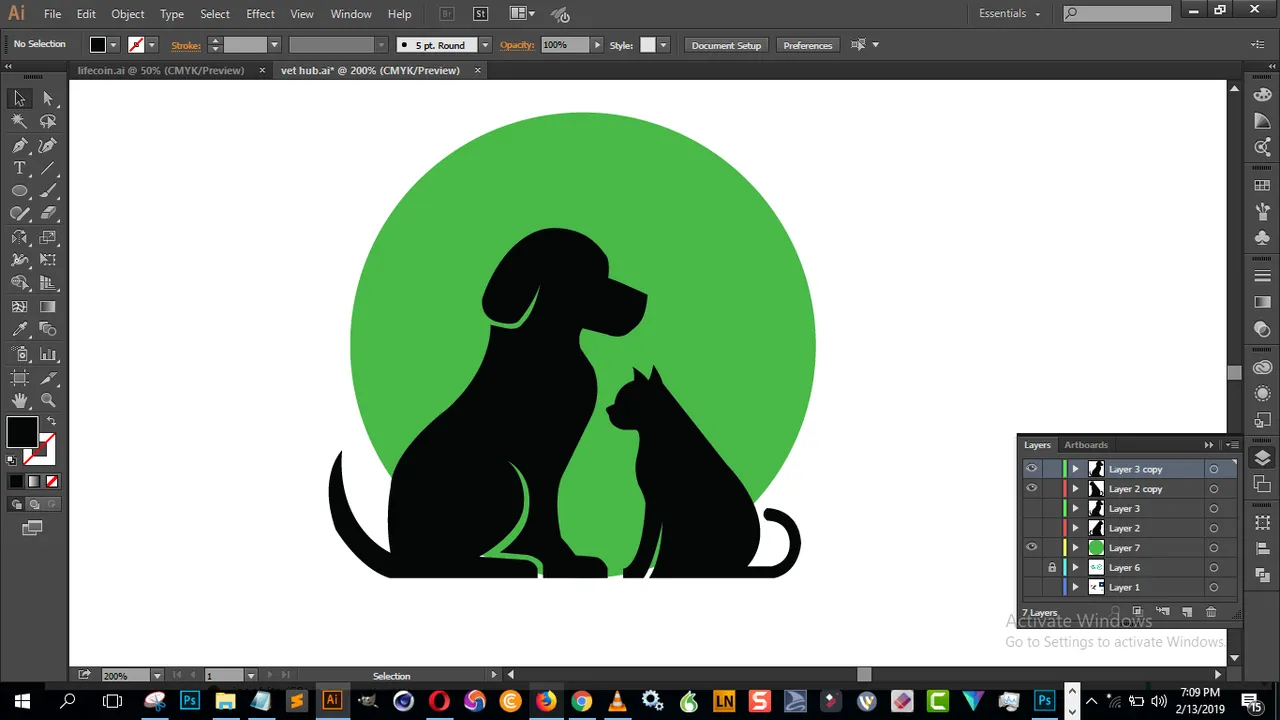Set paint to None via red-slash button
The height and width of the screenshot is (720, 1280).
coord(52,482)
